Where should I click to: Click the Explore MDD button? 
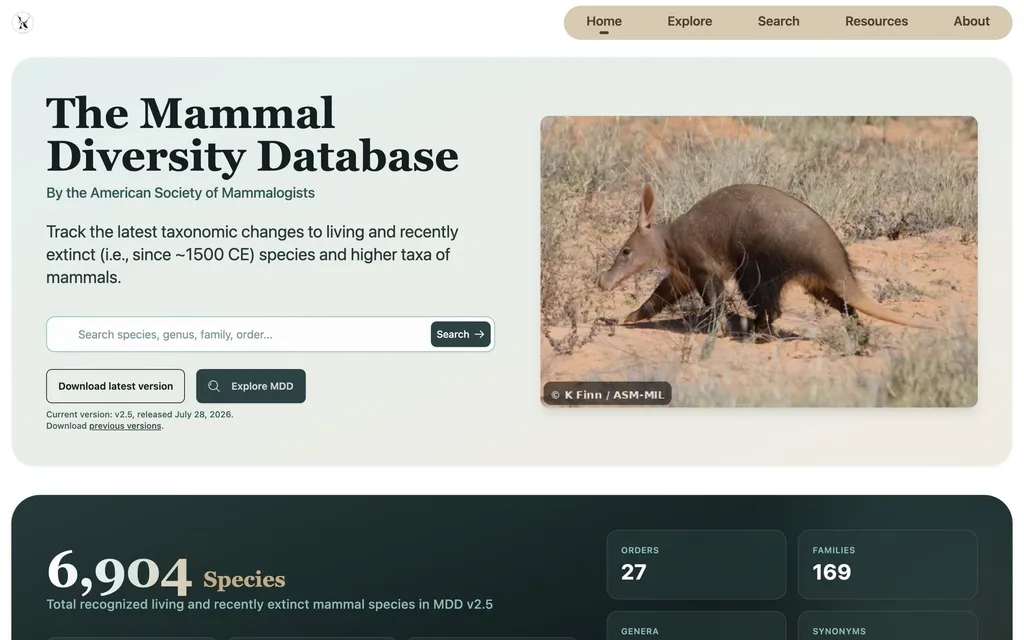point(251,386)
